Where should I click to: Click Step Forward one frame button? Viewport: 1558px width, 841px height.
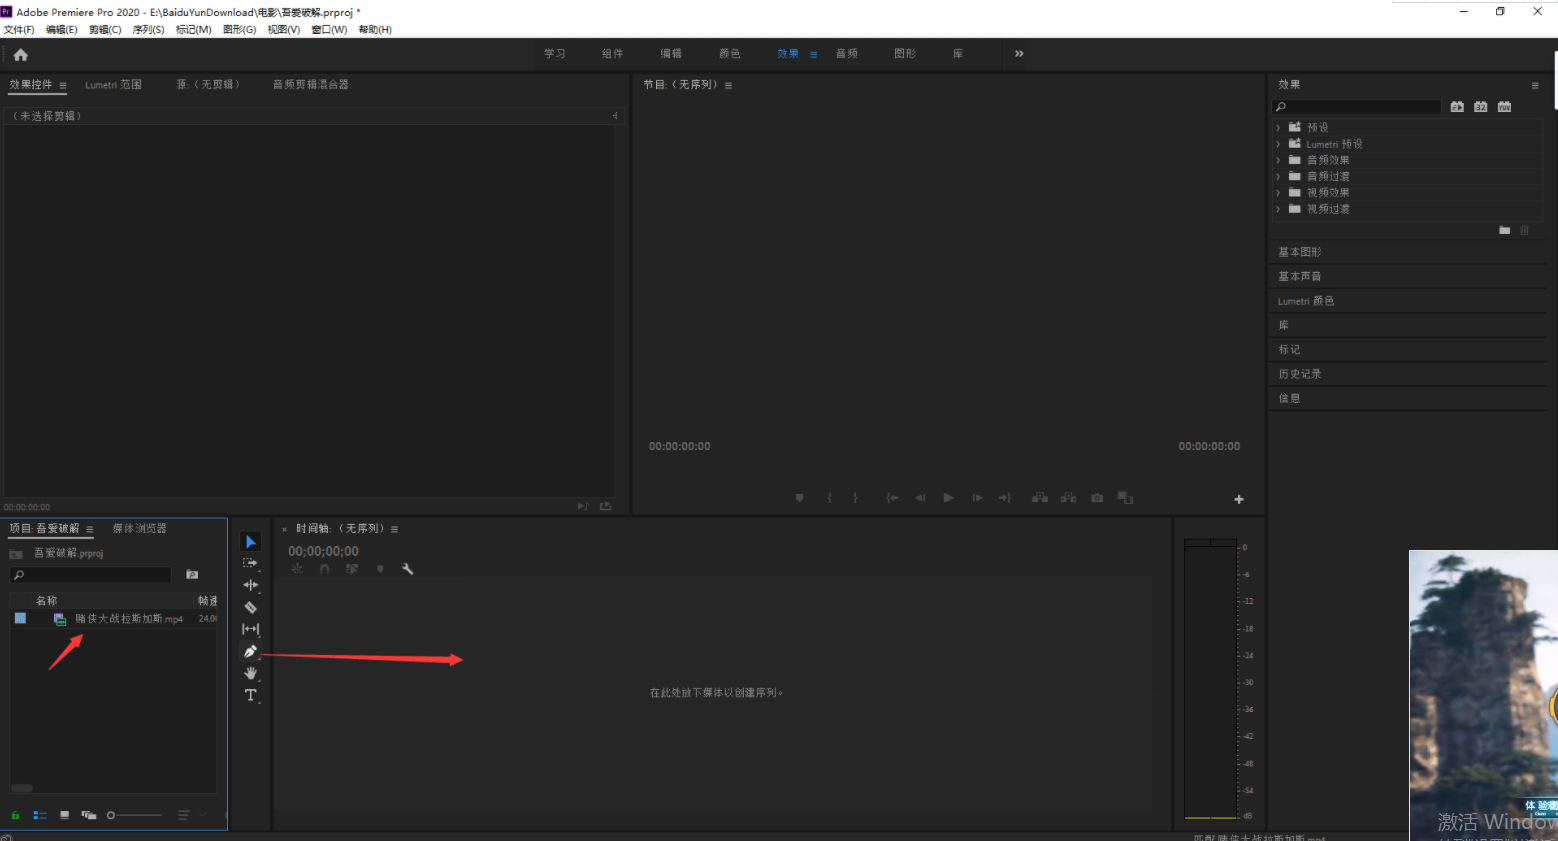tap(977, 498)
